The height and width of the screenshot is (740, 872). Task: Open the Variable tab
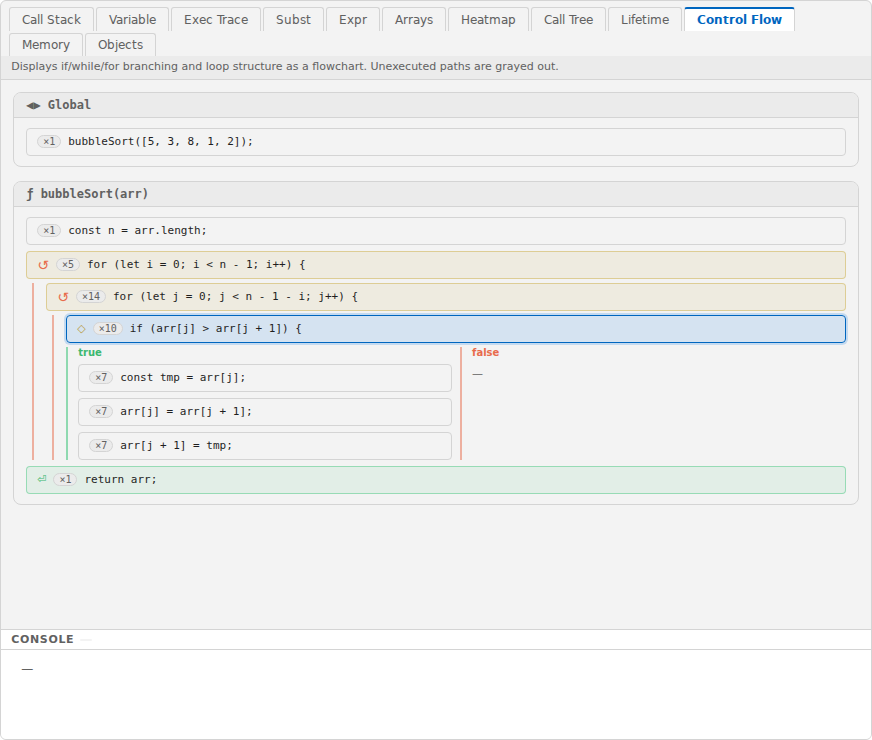coord(132,19)
